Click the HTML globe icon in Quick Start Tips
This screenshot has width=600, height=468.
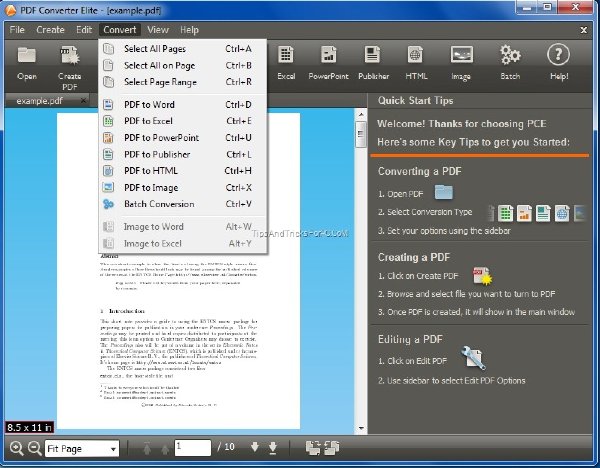(562, 214)
